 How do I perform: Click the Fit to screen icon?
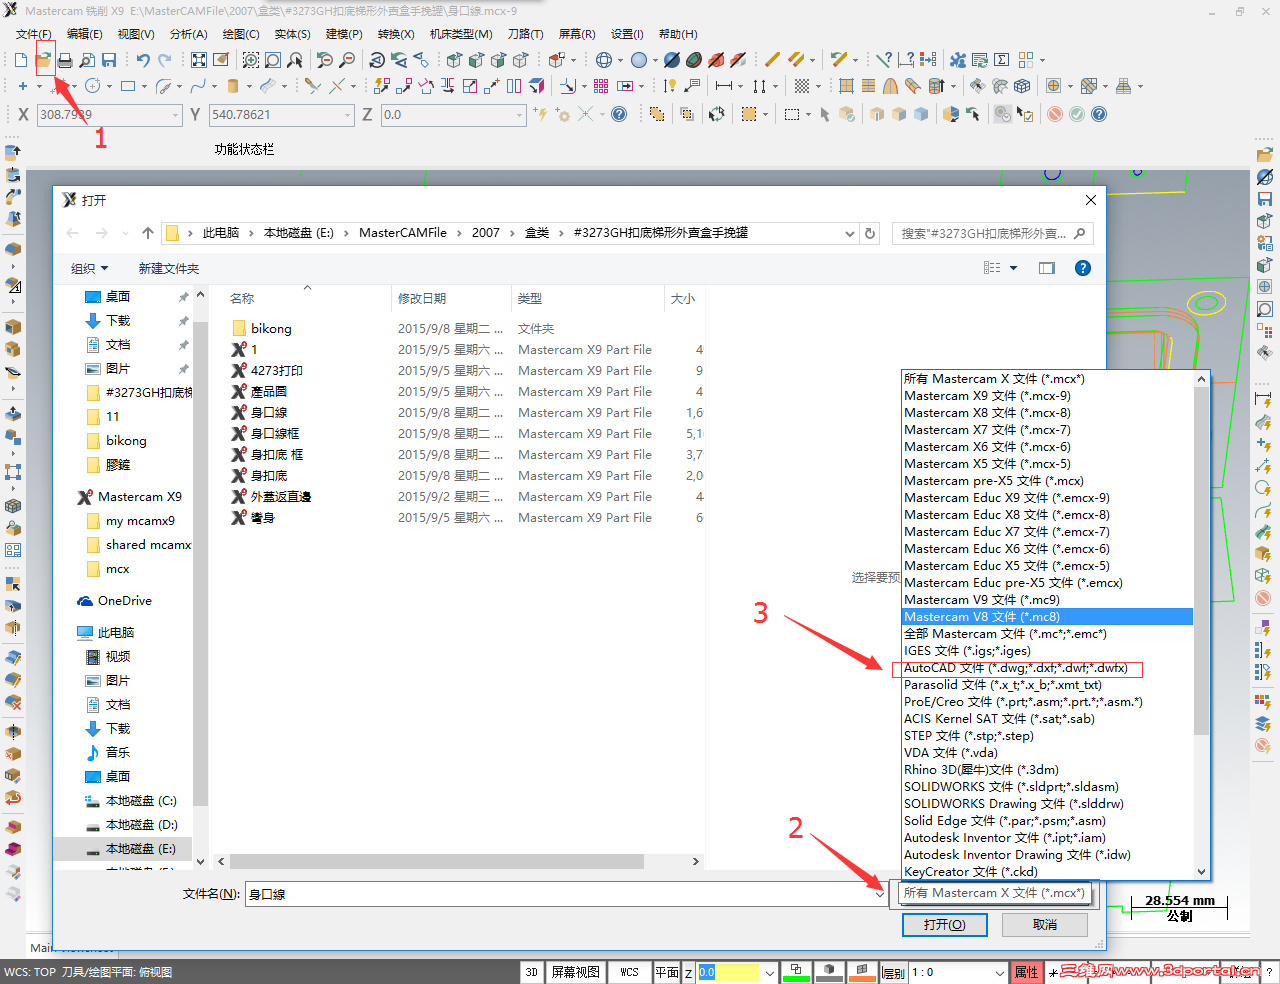click(199, 60)
